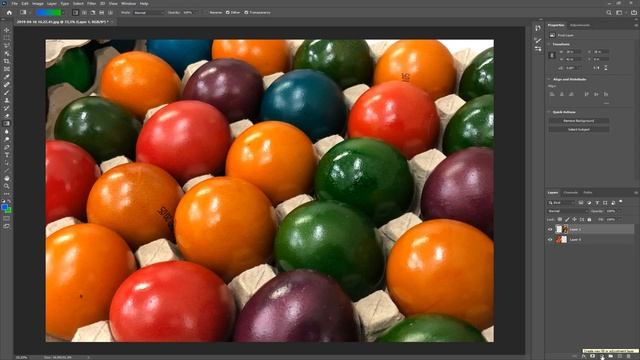Choose the Radial gradient style
The width and height of the screenshot is (640, 360).
[84, 13]
